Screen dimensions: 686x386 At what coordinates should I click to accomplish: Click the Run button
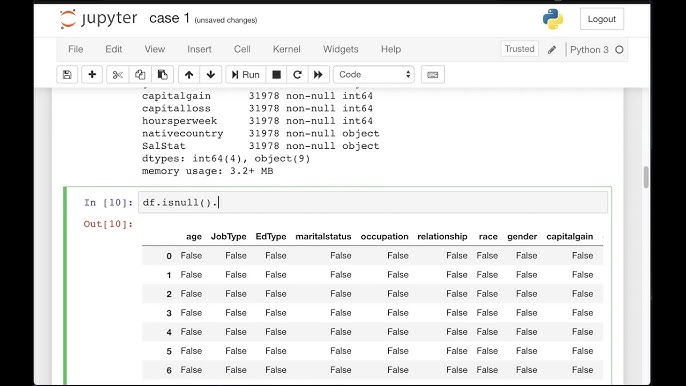coord(245,74)
